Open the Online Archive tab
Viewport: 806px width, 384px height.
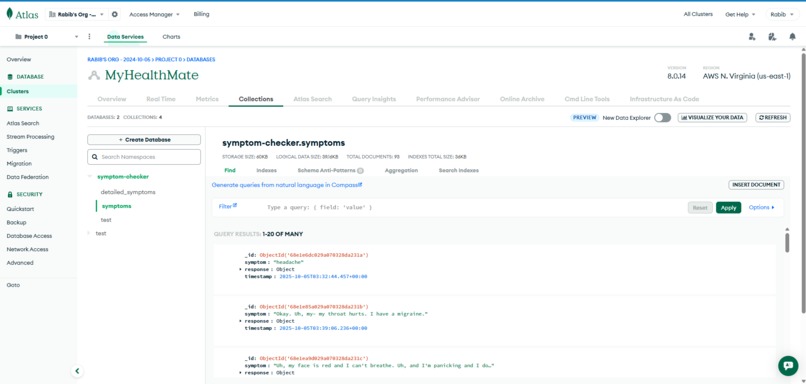(x=522, y=99)
